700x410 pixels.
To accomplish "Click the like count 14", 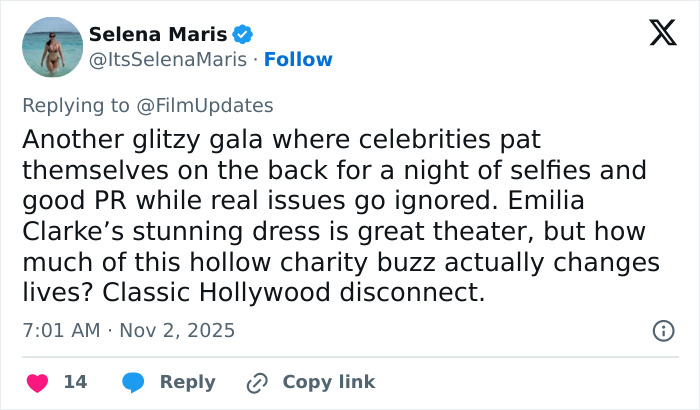I will (x=74, y=382).
